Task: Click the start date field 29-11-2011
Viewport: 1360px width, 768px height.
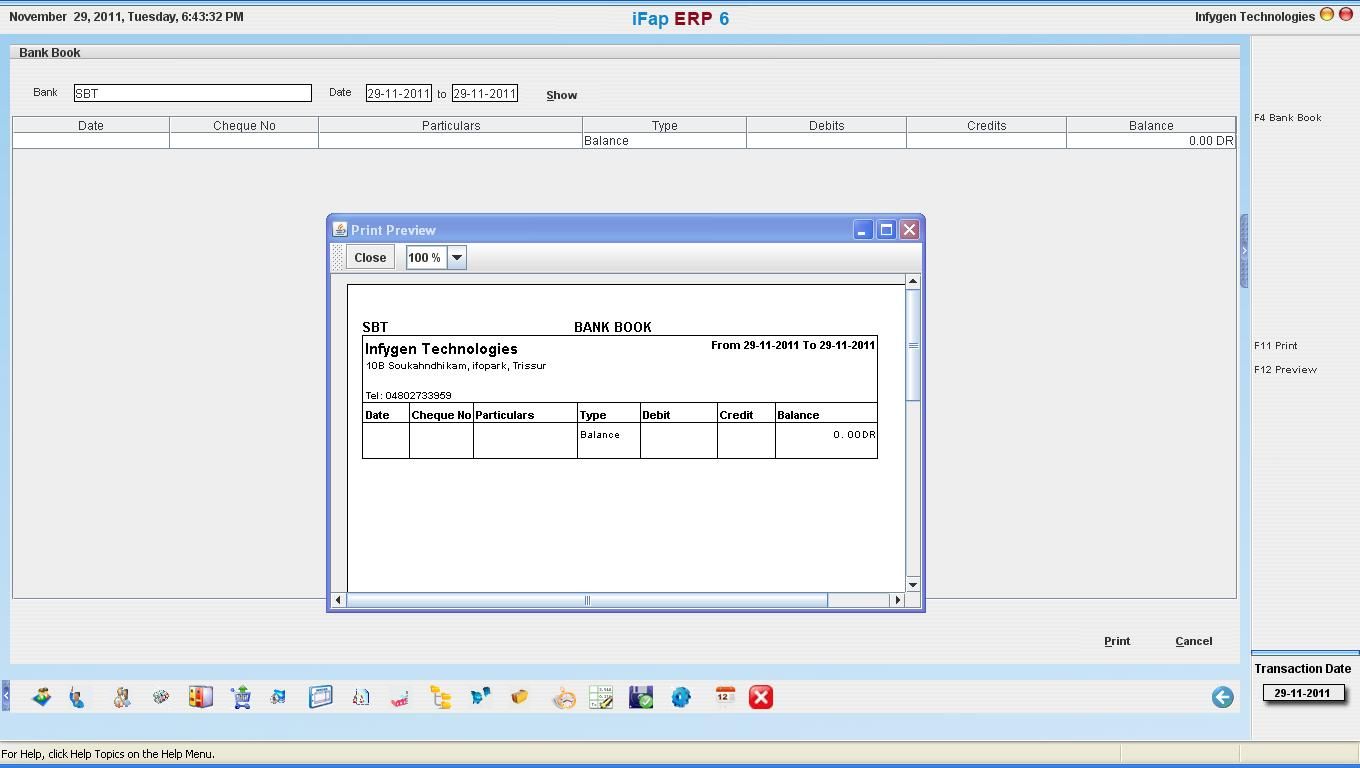Action: [398, 93]
